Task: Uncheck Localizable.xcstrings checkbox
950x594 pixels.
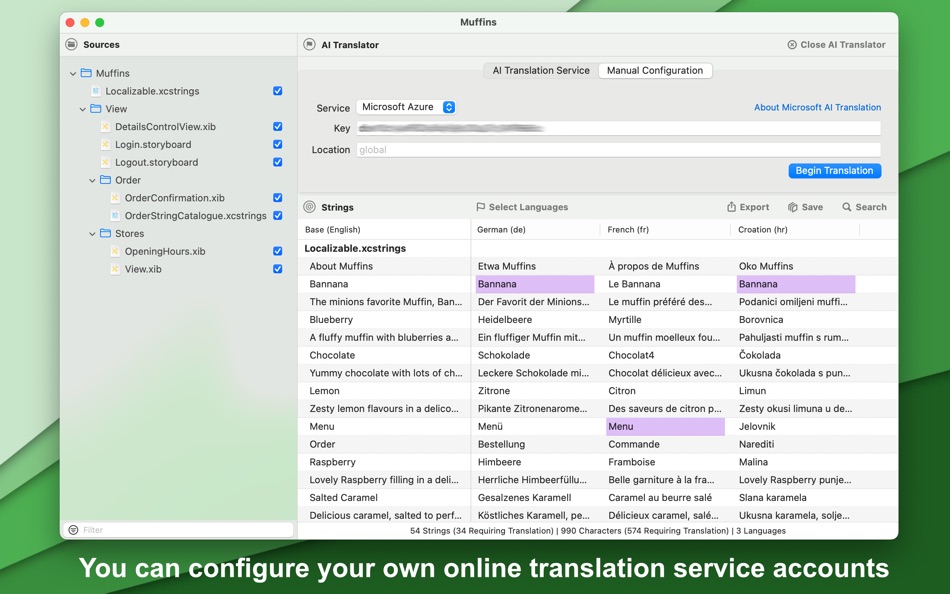Action: (x=277, y=91)
